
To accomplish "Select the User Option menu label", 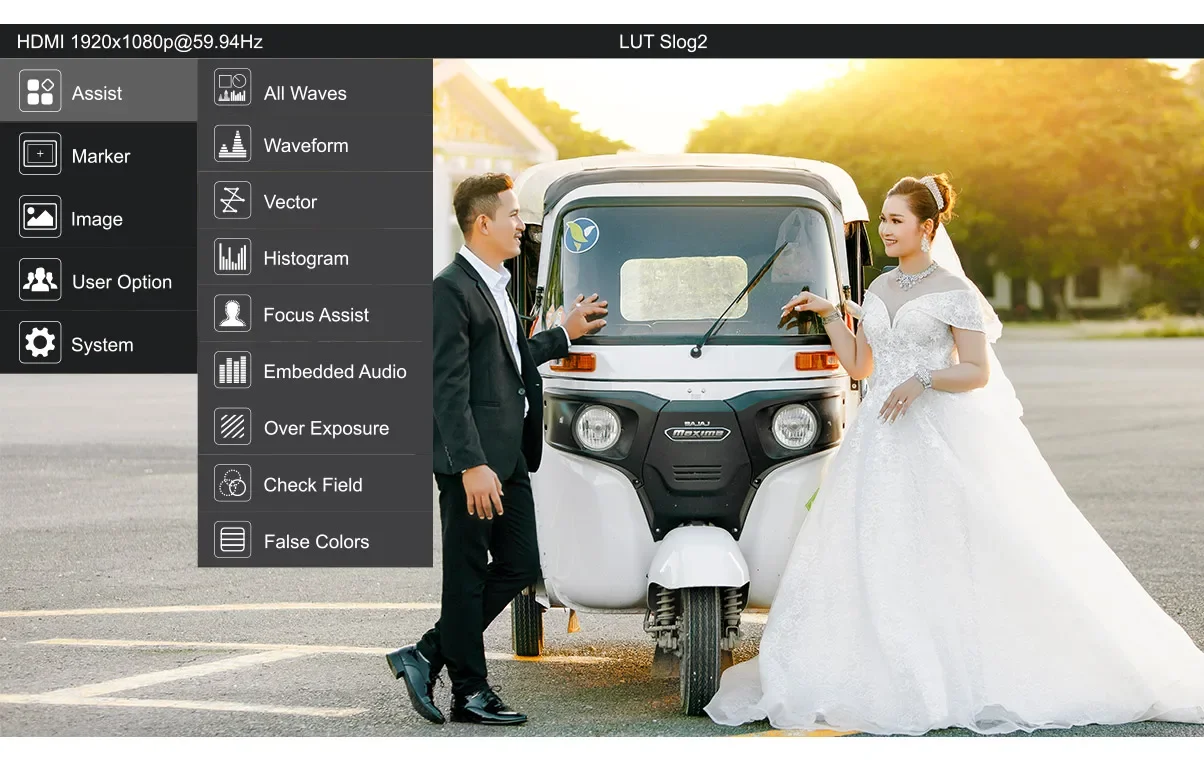I will coord(122,282).
